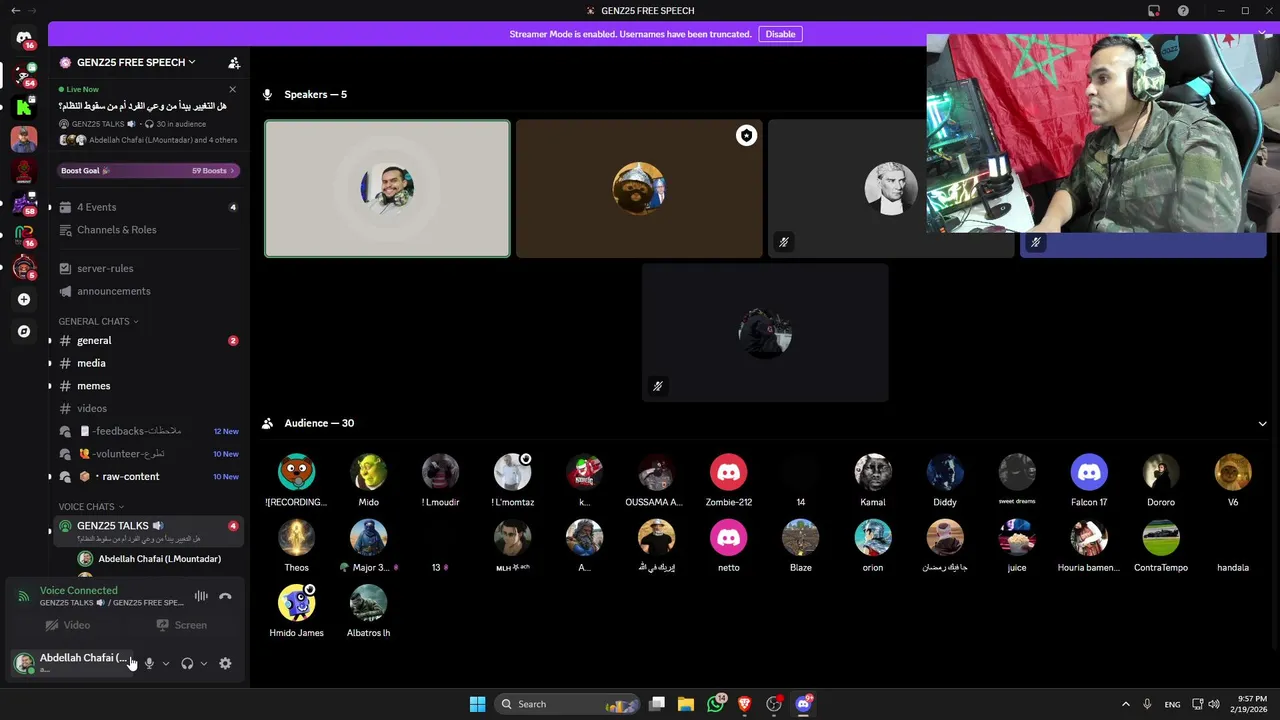The width and height of the screenshot is (1280, 720).
Task: Click audience member ContraTempo avatar
Action: 1161,538
